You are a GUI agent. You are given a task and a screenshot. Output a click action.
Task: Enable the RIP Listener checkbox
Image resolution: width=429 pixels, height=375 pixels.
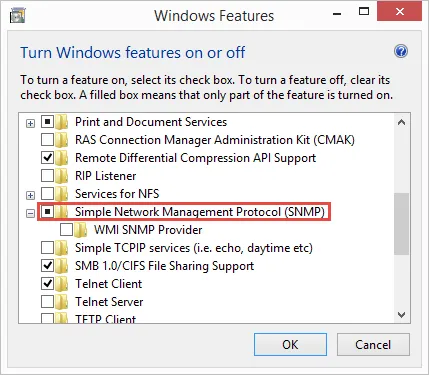point(47,176)
